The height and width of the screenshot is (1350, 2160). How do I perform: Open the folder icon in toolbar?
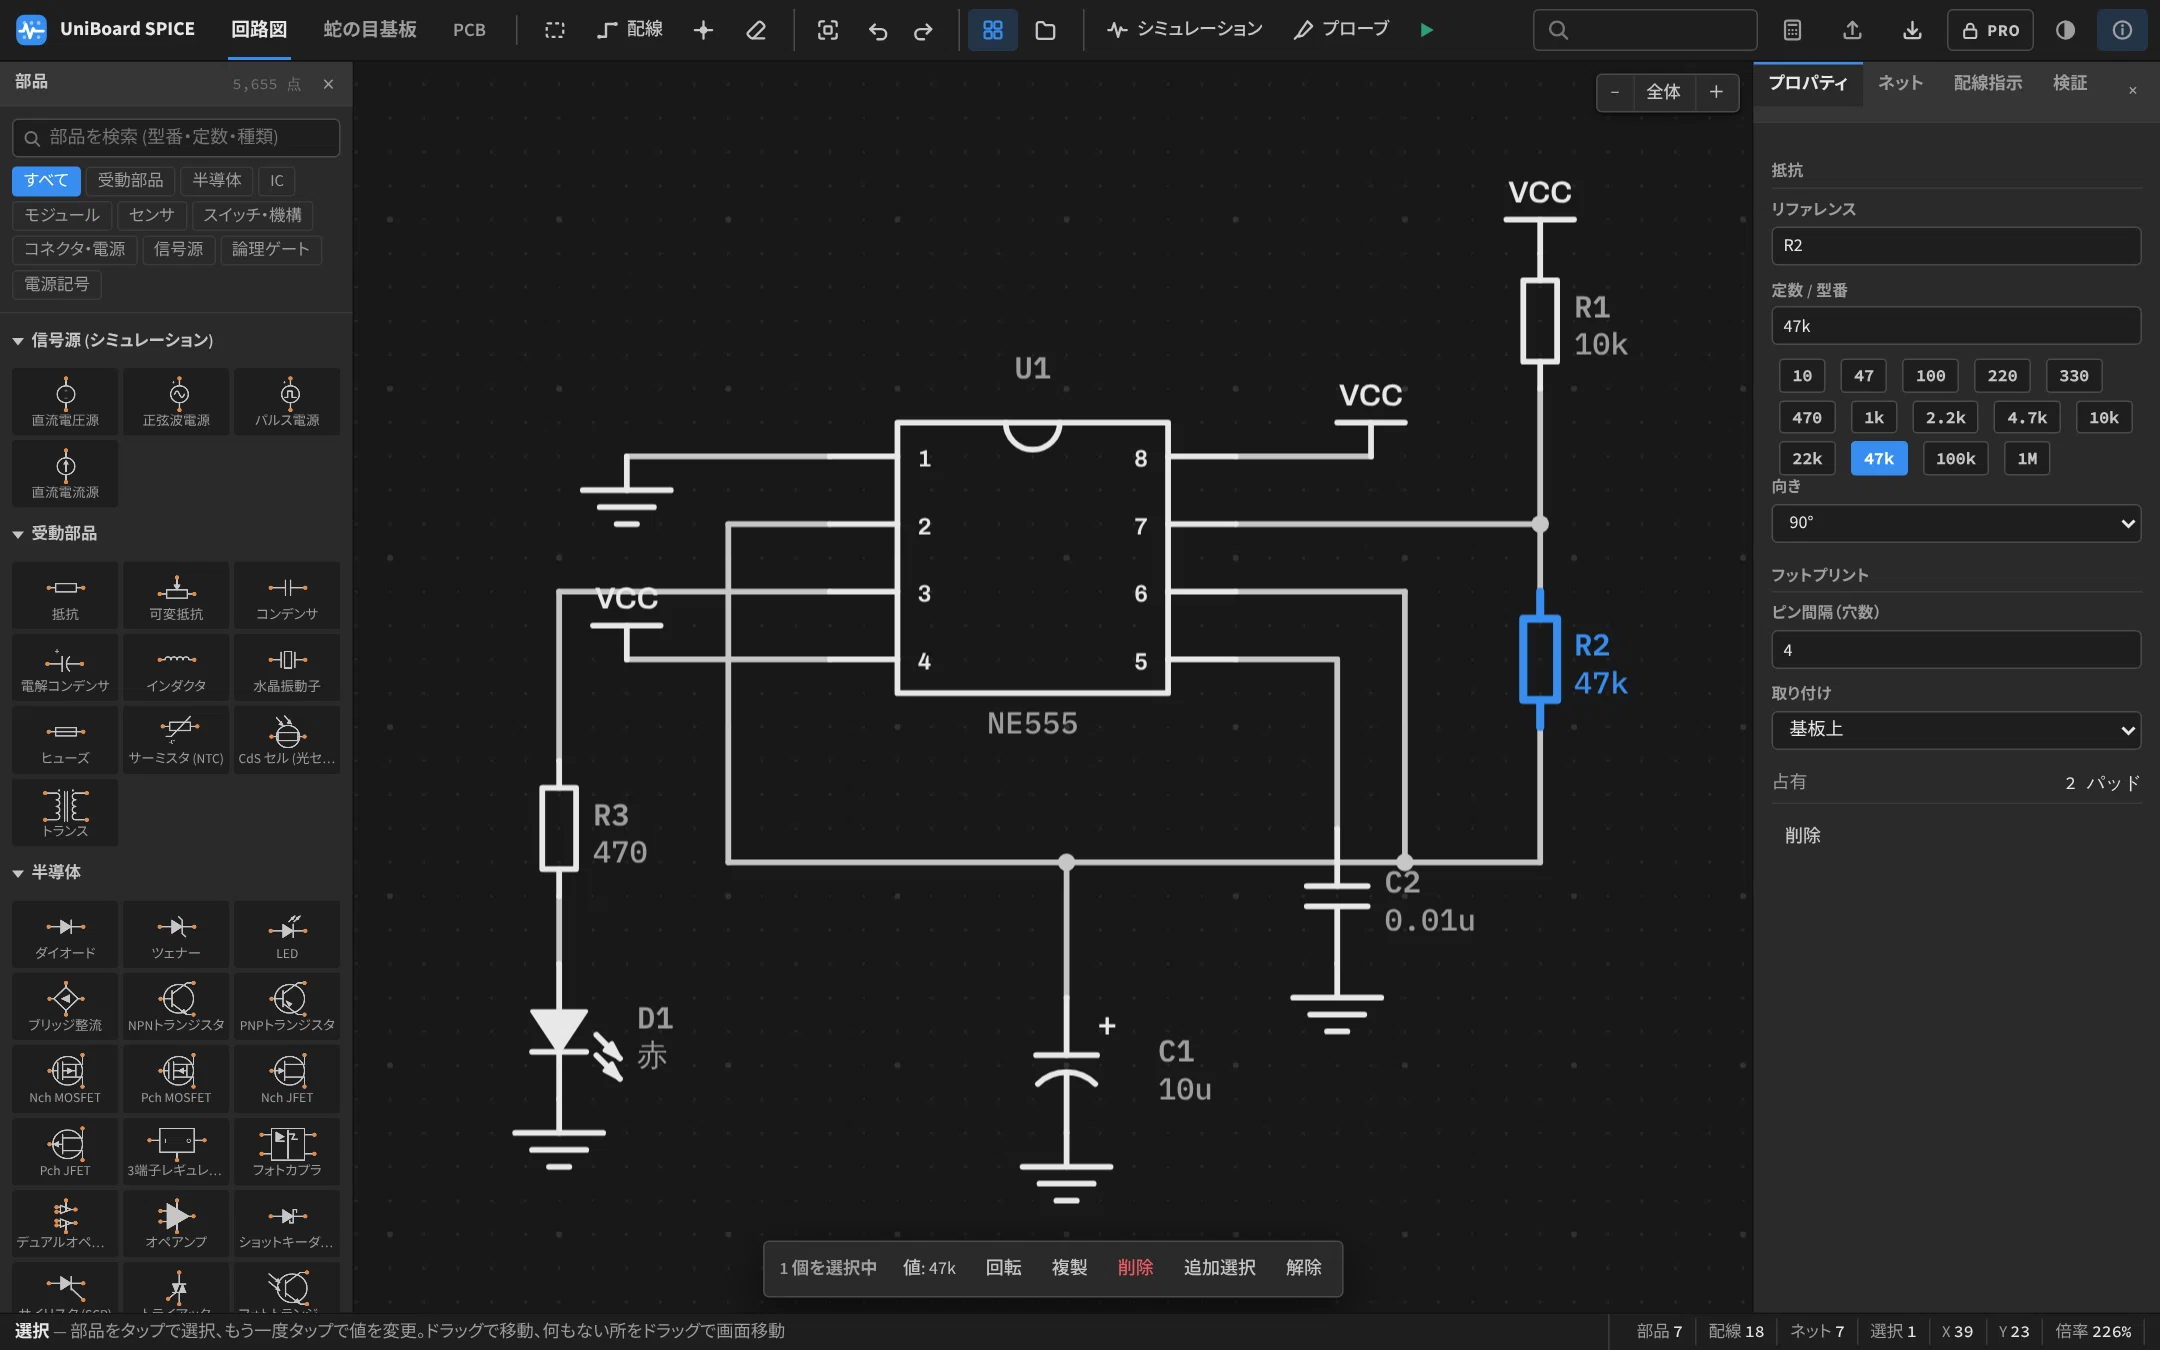(1045, 30)
